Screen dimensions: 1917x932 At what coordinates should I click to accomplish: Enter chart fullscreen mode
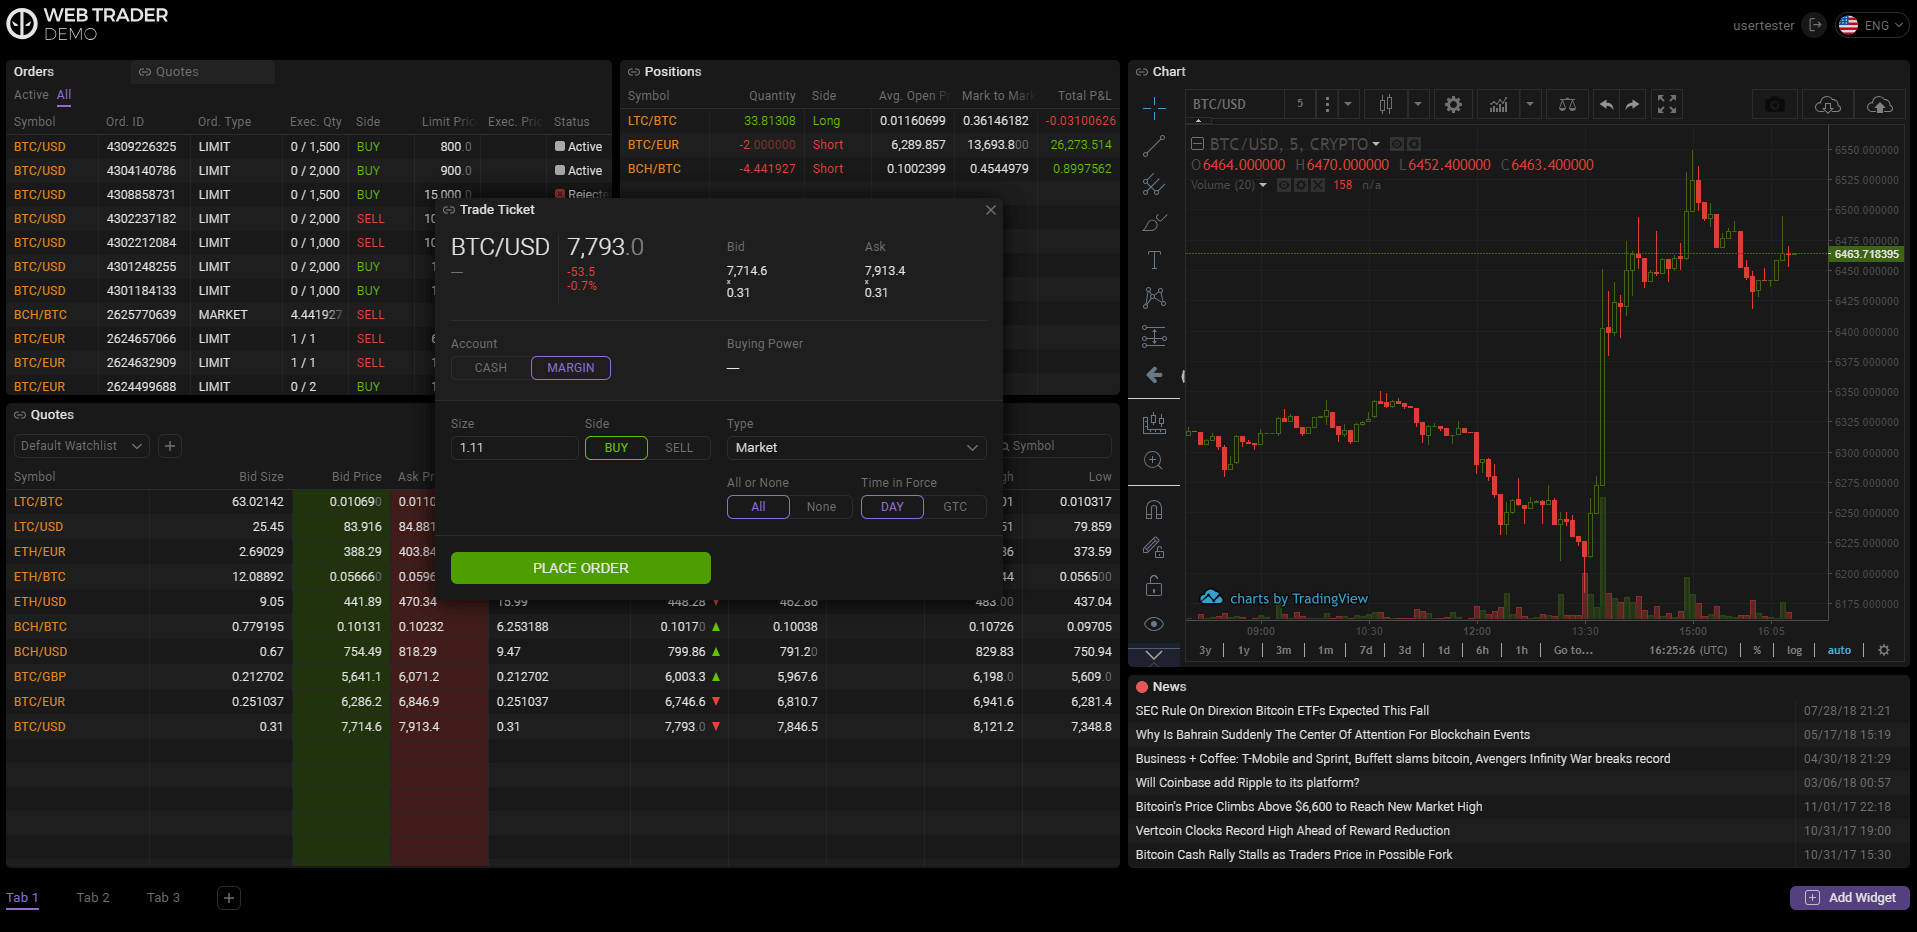1667,104
